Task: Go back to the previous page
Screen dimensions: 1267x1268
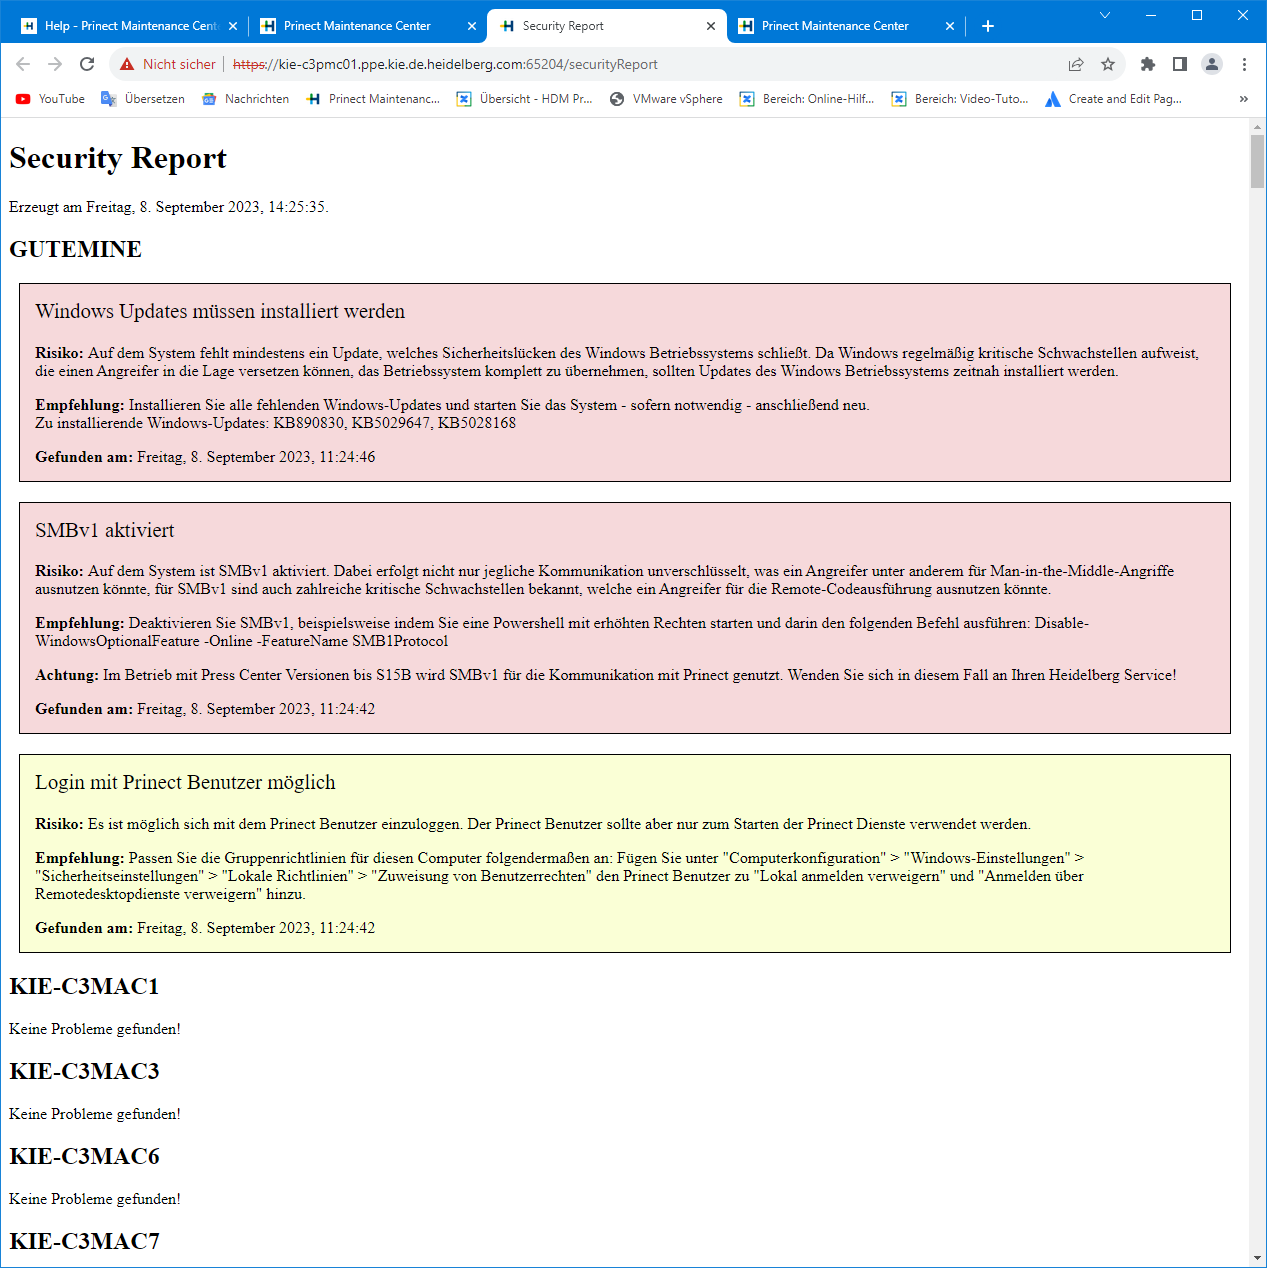Action: click(x=23, y=64)
